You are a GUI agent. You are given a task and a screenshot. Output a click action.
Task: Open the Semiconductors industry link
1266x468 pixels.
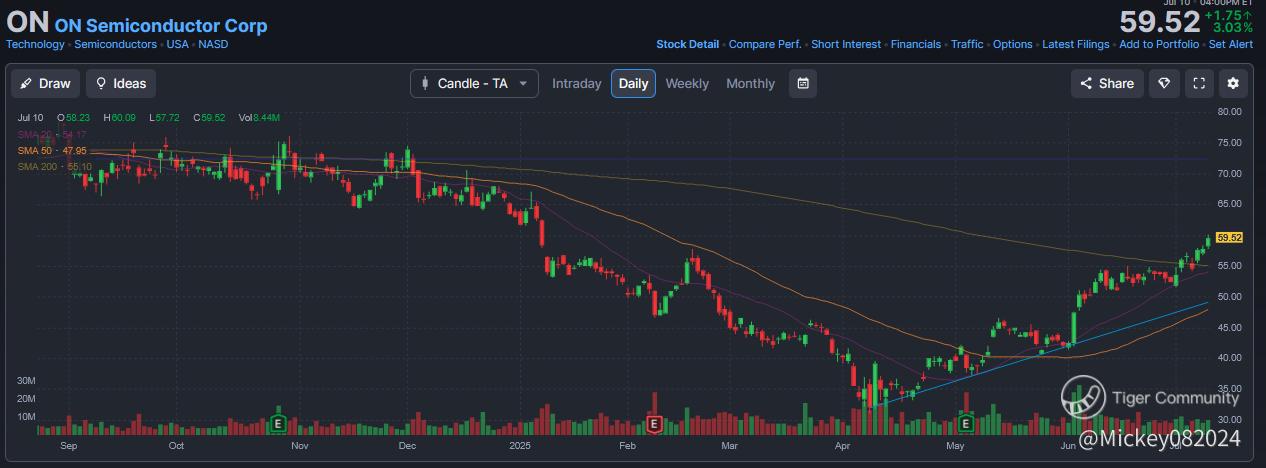[x=116, y=44]
